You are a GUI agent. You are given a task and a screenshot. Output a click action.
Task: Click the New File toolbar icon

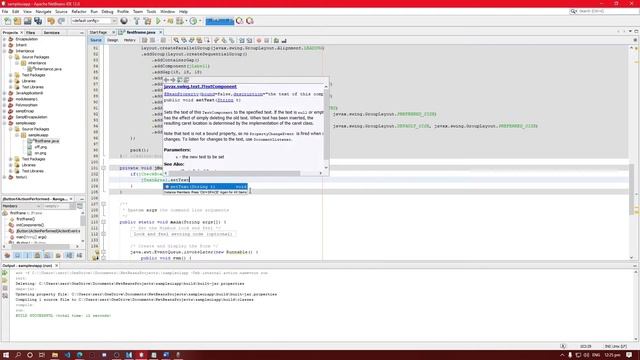(7, 21)
